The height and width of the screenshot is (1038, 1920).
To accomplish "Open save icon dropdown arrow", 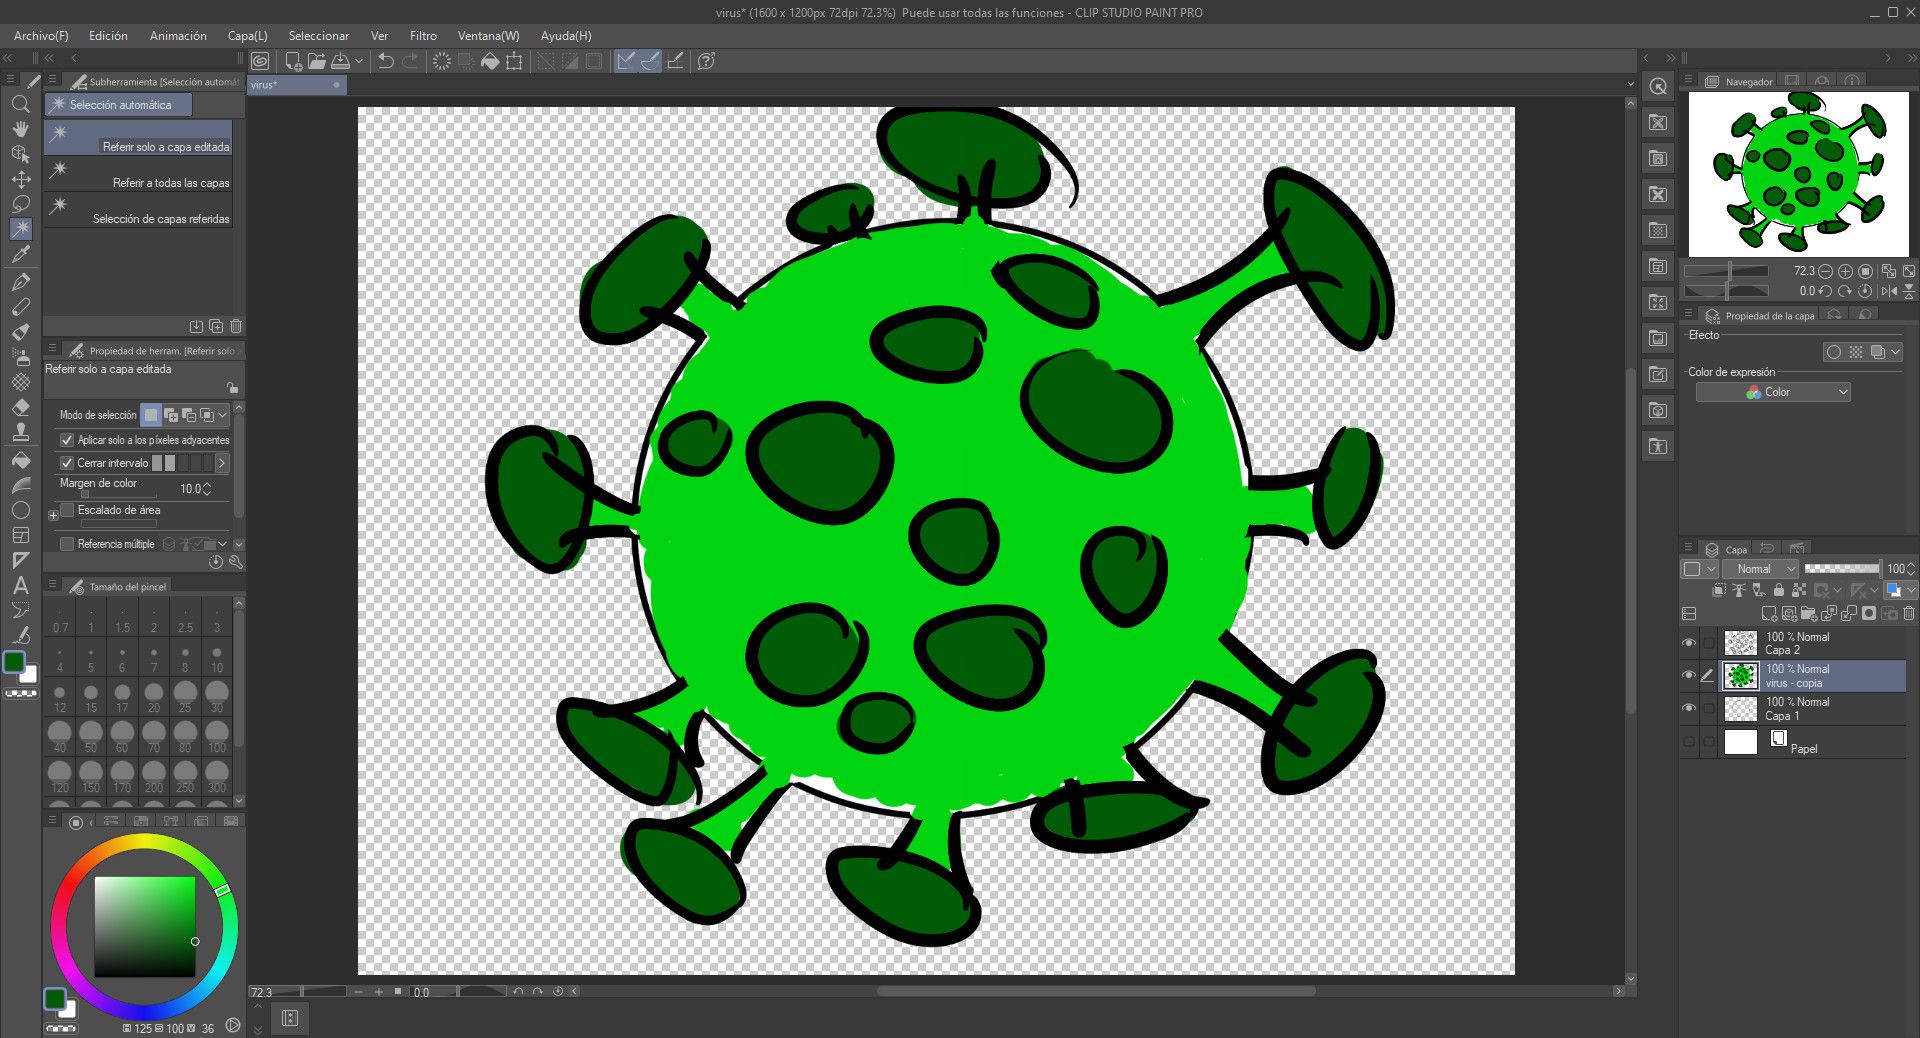I will click(359, 61).
